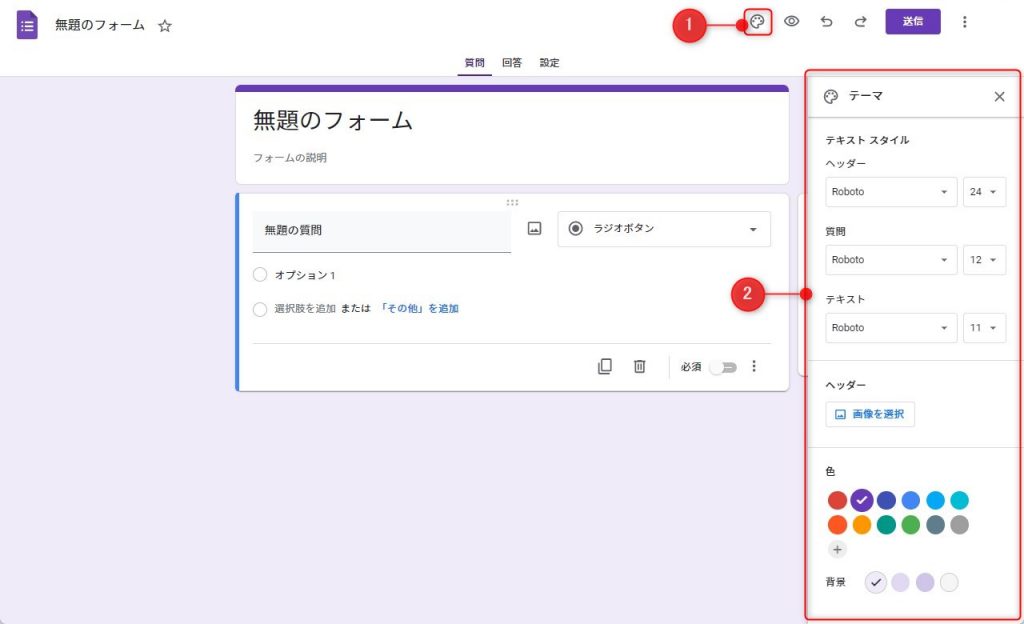Click 選択肢を追加 to add an option
The width and height of the screenshot is (1024, 624).
(x=305, y=309)
